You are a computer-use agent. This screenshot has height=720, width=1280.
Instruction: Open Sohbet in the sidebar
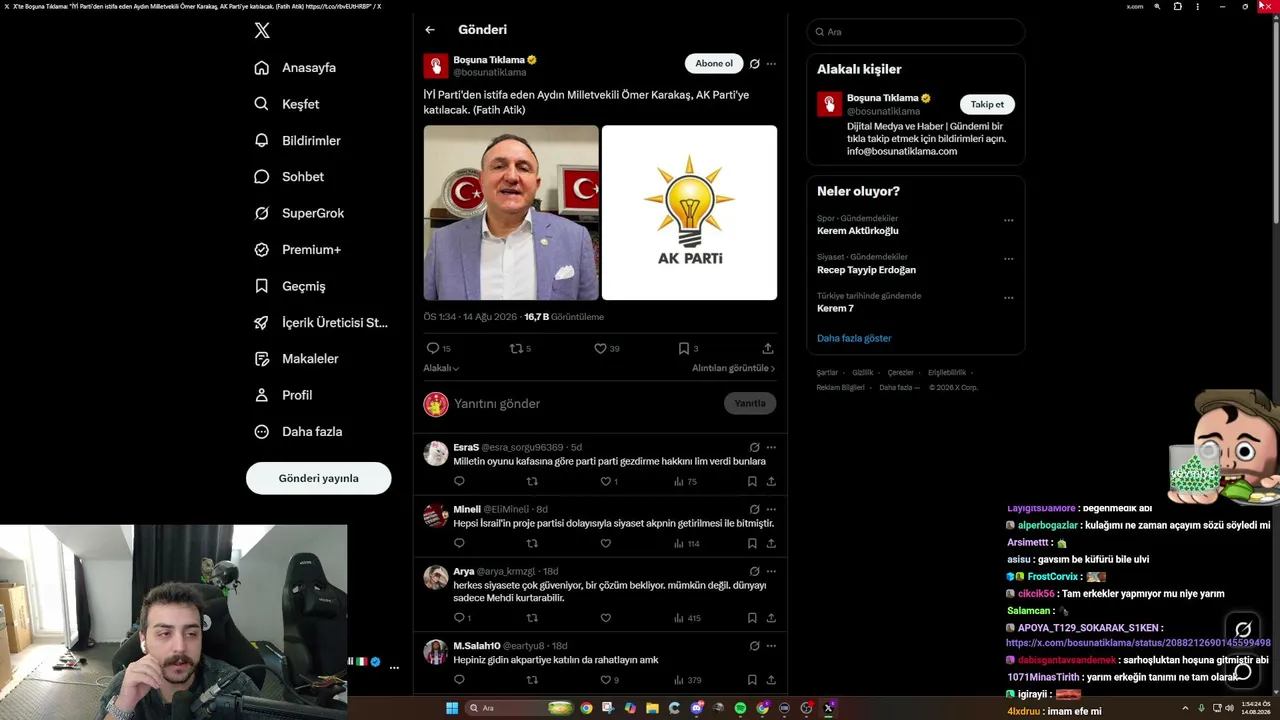click(x=289, y=177)
